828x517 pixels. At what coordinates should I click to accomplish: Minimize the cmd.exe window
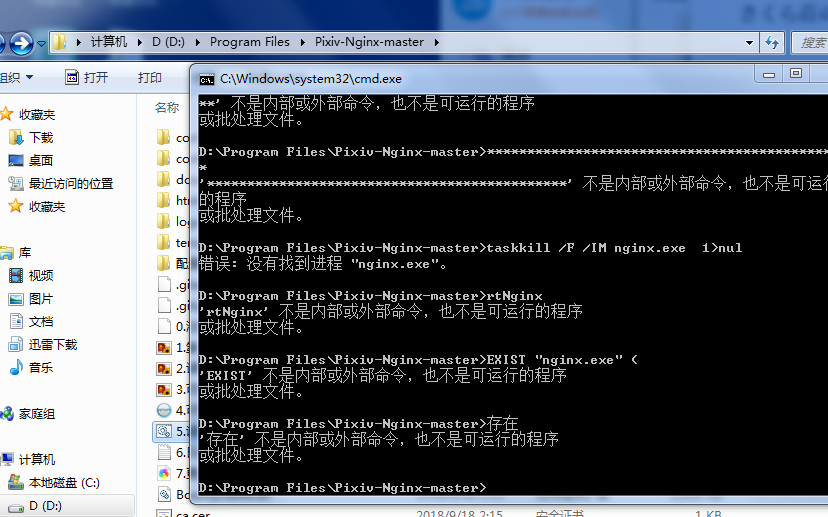(769, 74)
